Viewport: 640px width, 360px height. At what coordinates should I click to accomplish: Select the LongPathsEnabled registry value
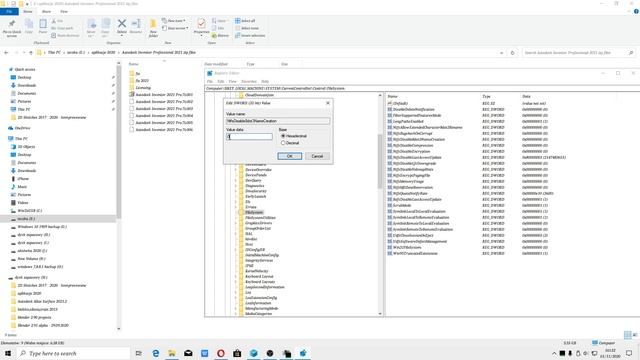pyautogui.click(x=408, y=121)
